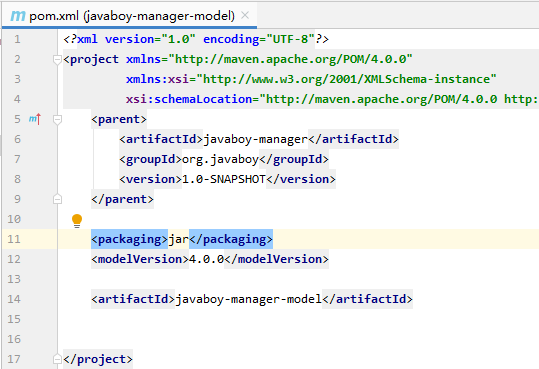Click the text 'org.javaboy' in groupId
The width and height of the screenshot is (539, 369).
(x=220, y=159)
